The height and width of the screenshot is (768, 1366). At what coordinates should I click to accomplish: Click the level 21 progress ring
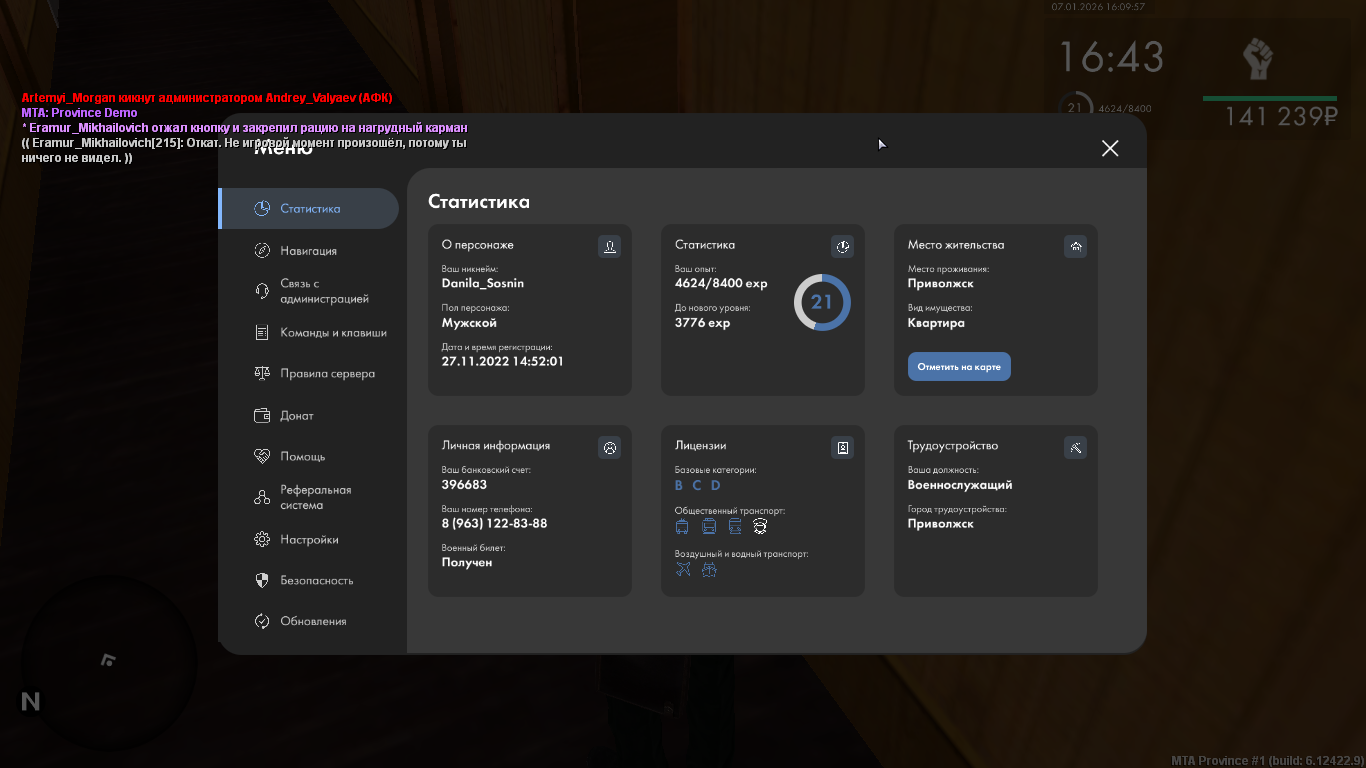click(x=822, y=301)
